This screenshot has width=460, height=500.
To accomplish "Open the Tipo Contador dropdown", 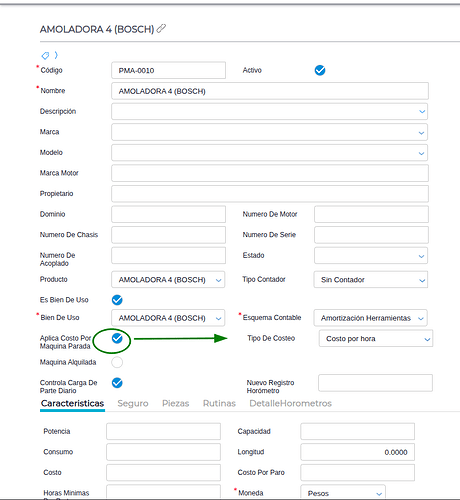I will [371, 280].
